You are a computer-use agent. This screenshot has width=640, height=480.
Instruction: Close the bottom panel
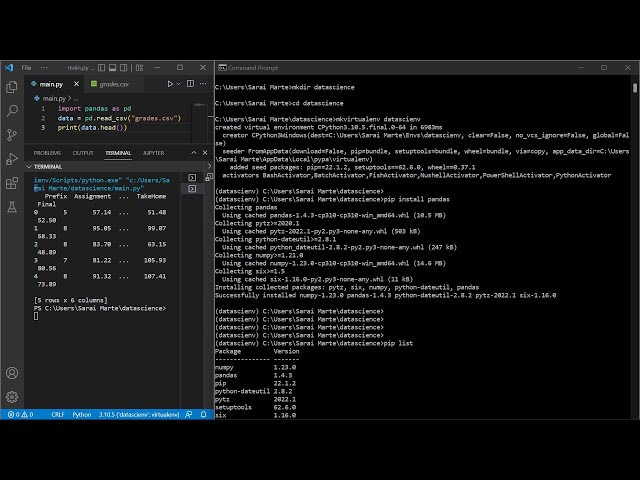point(205,153)
